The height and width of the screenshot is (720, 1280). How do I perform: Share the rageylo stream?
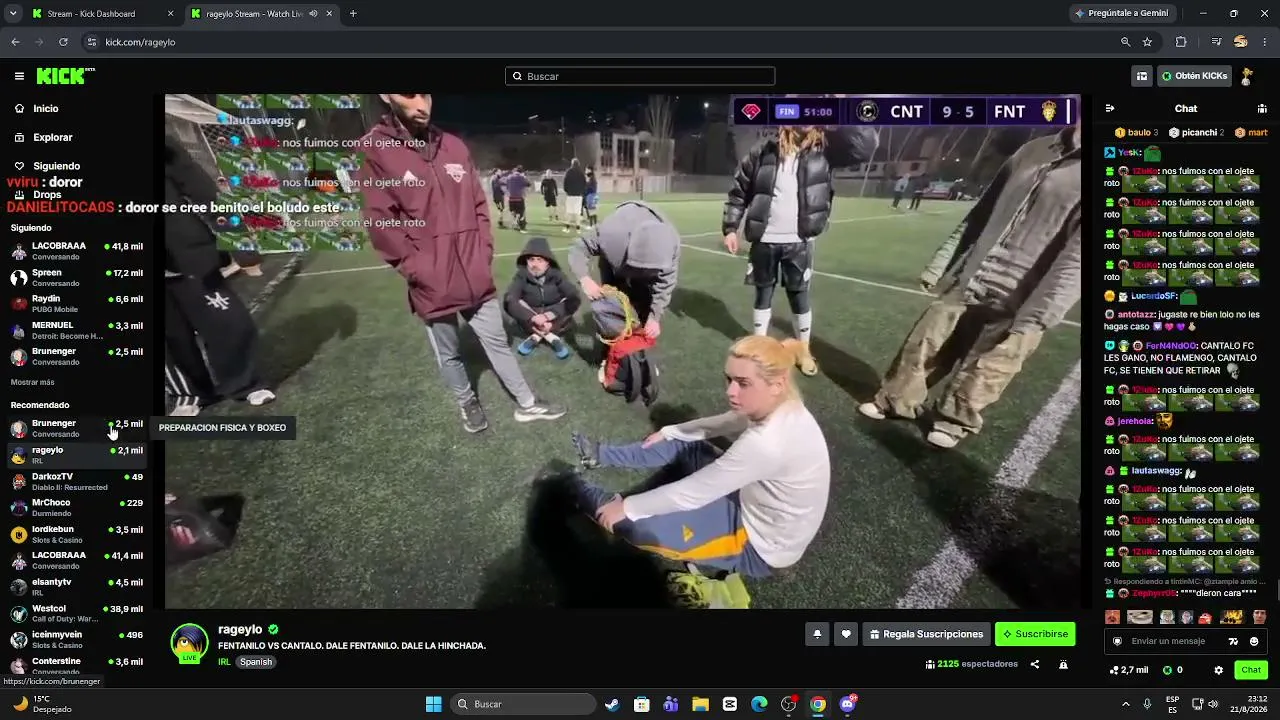(1035, 664)
